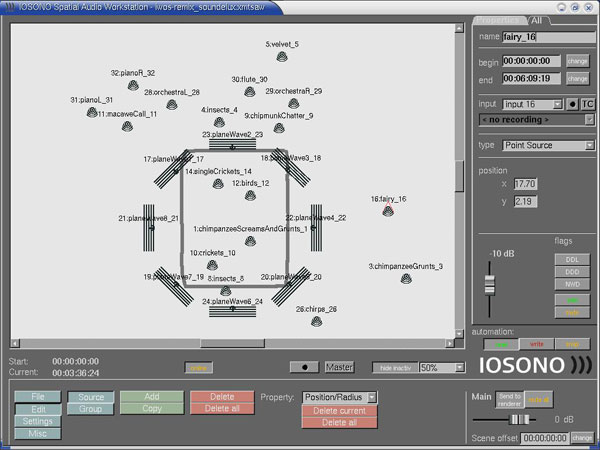Open the Position/Radius property dropdown

[372, 398]
